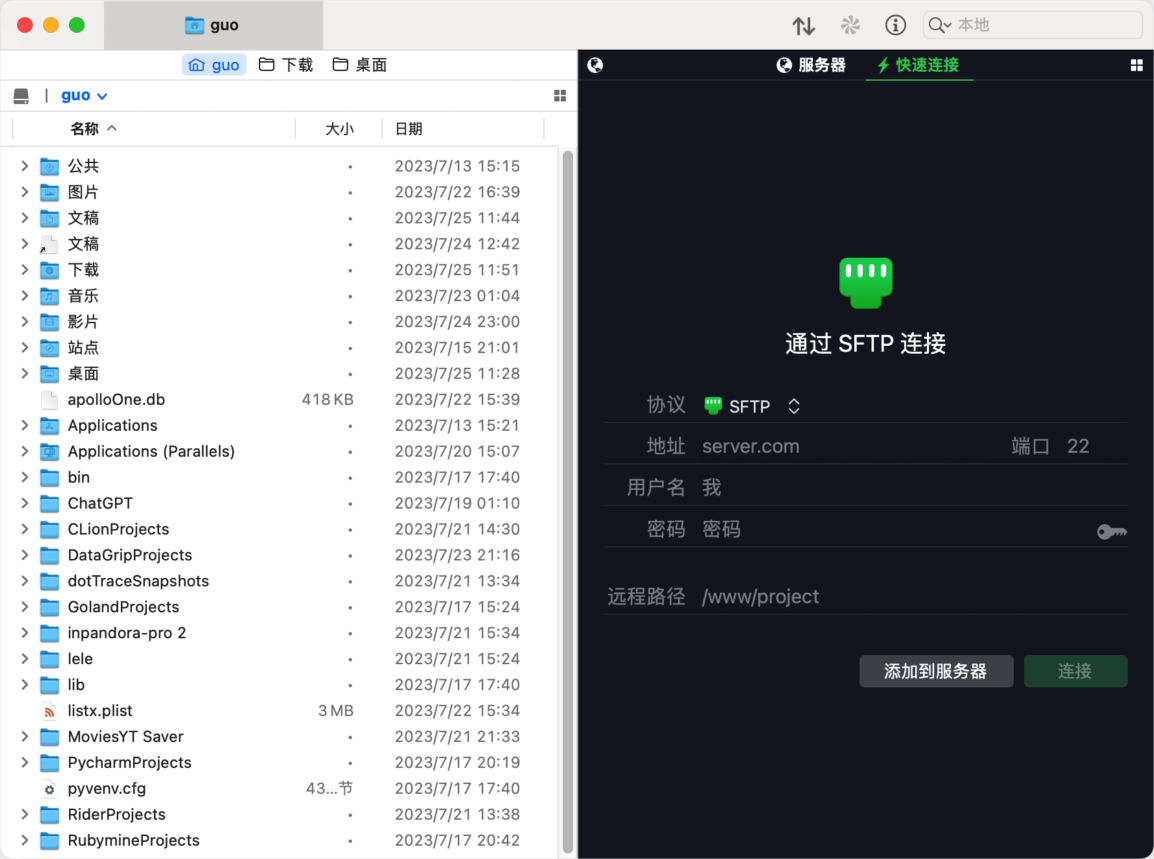Expand the lib folder
Screen dimensions: 1154x859
(24, 685)
